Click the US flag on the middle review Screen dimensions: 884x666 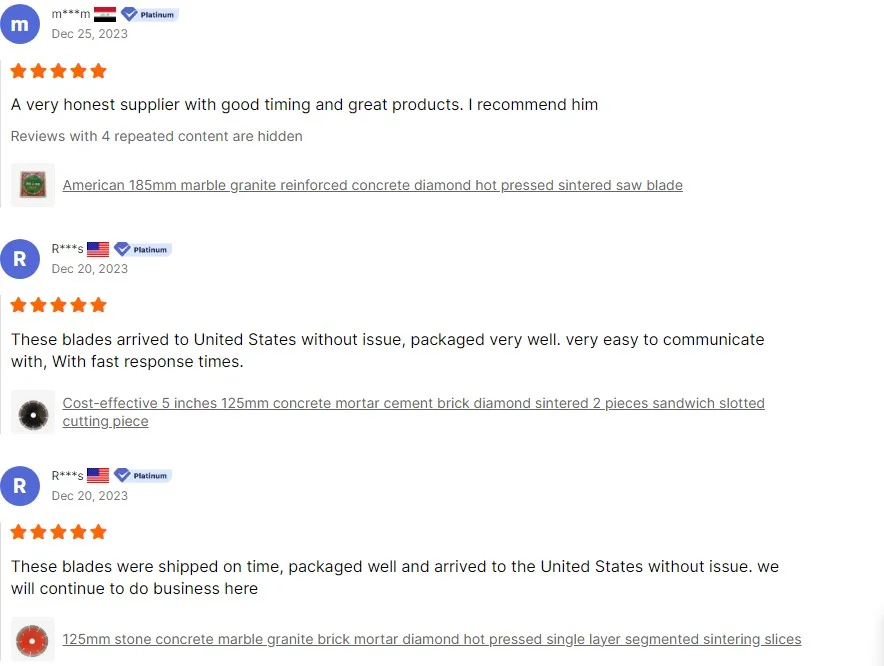click(98, 249)
